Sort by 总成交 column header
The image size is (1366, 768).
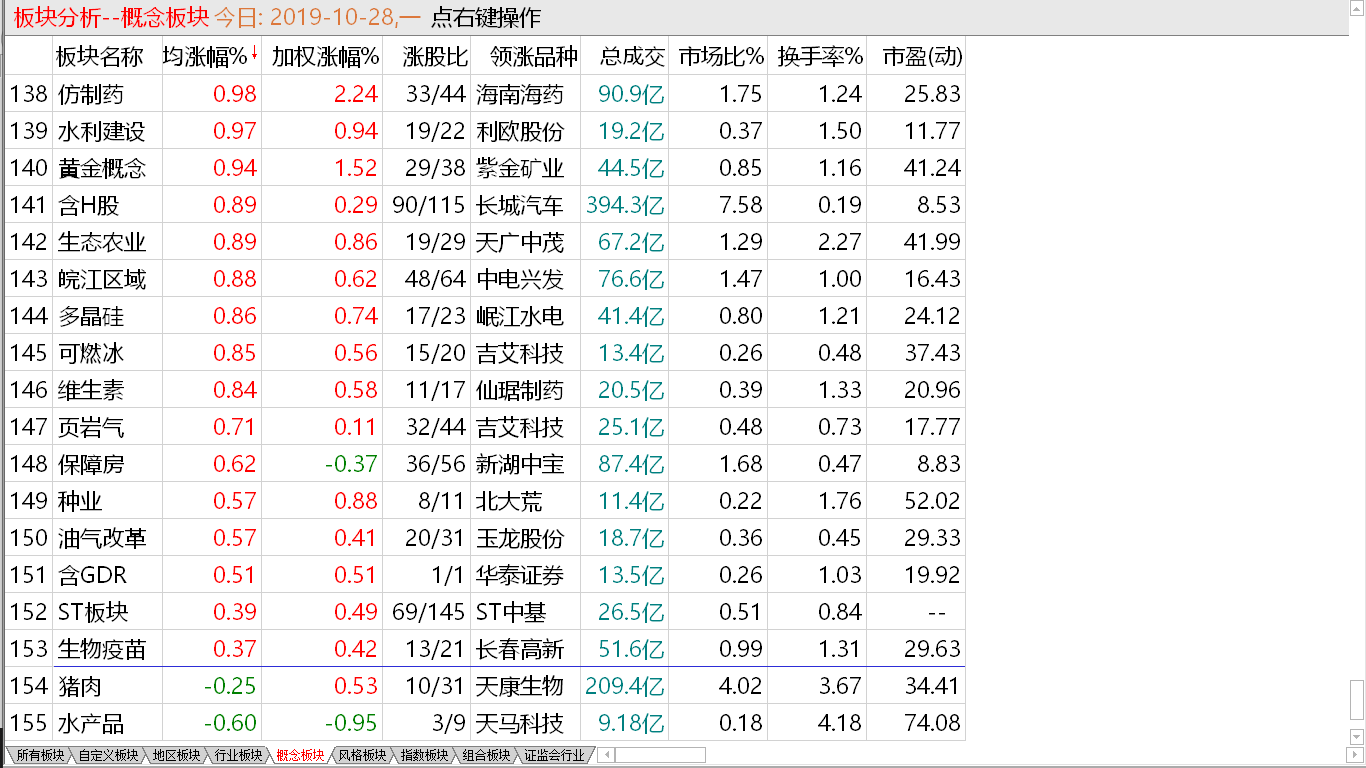[633, 56]
